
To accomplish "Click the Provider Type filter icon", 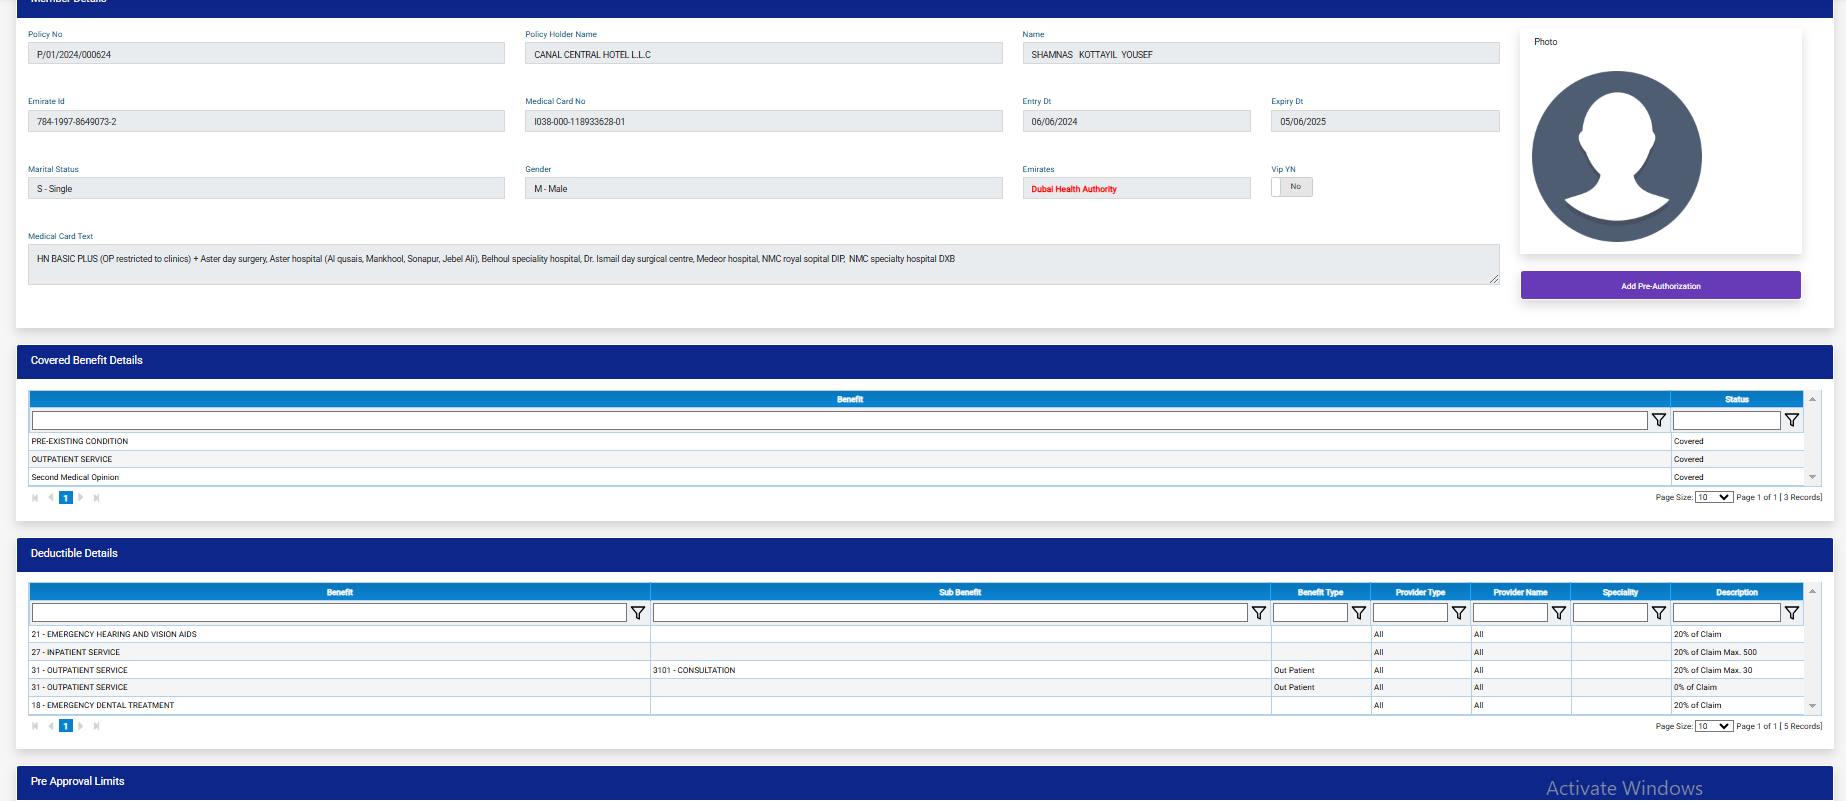I will pyautogui.click(x=1459, y=613).
